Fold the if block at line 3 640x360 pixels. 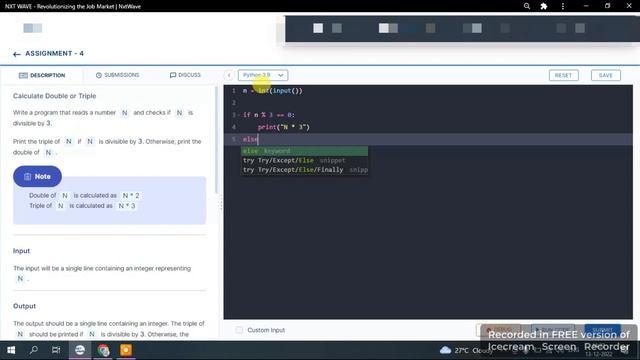click(x=239, y=115)
